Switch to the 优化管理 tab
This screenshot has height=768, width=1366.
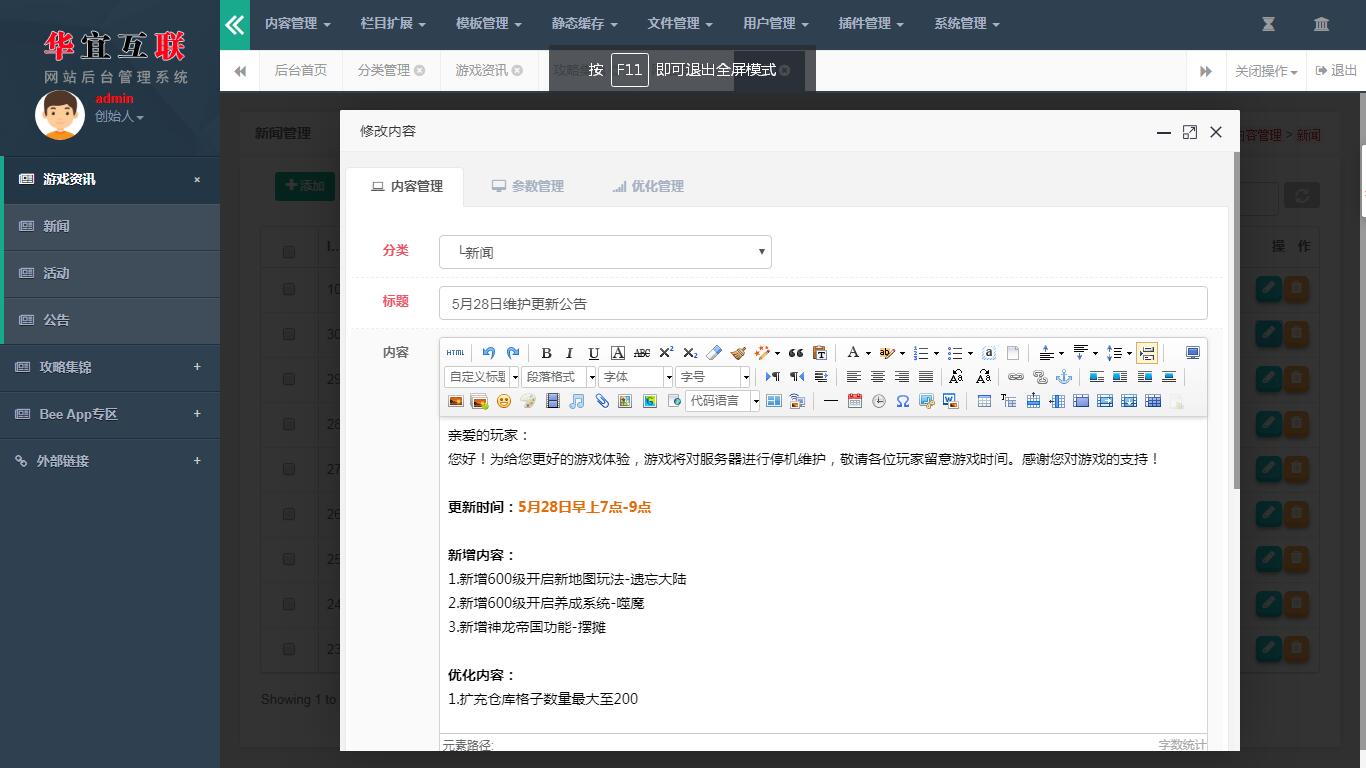pos(648,186)
